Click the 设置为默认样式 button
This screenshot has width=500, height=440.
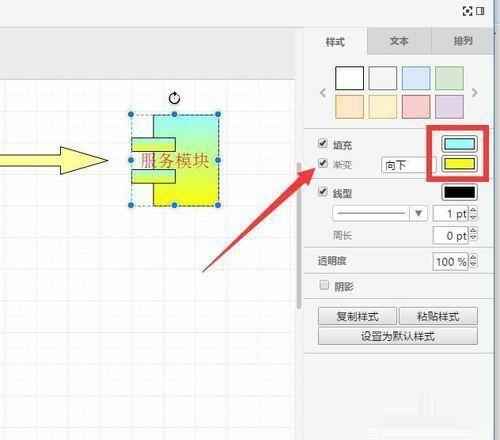point(398,336)
